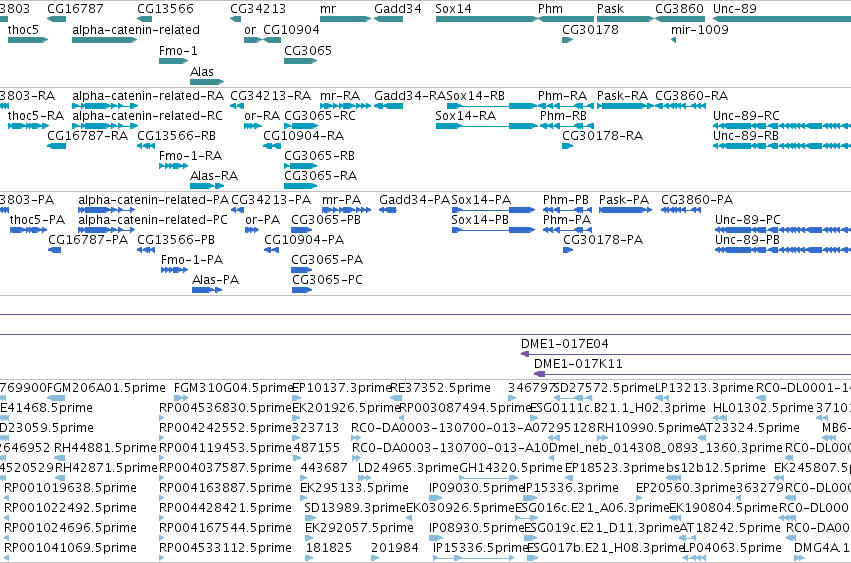Select the Alas gene feature label
The height and width of the screenshot is (563, 851).
click(x=201, y=72)
